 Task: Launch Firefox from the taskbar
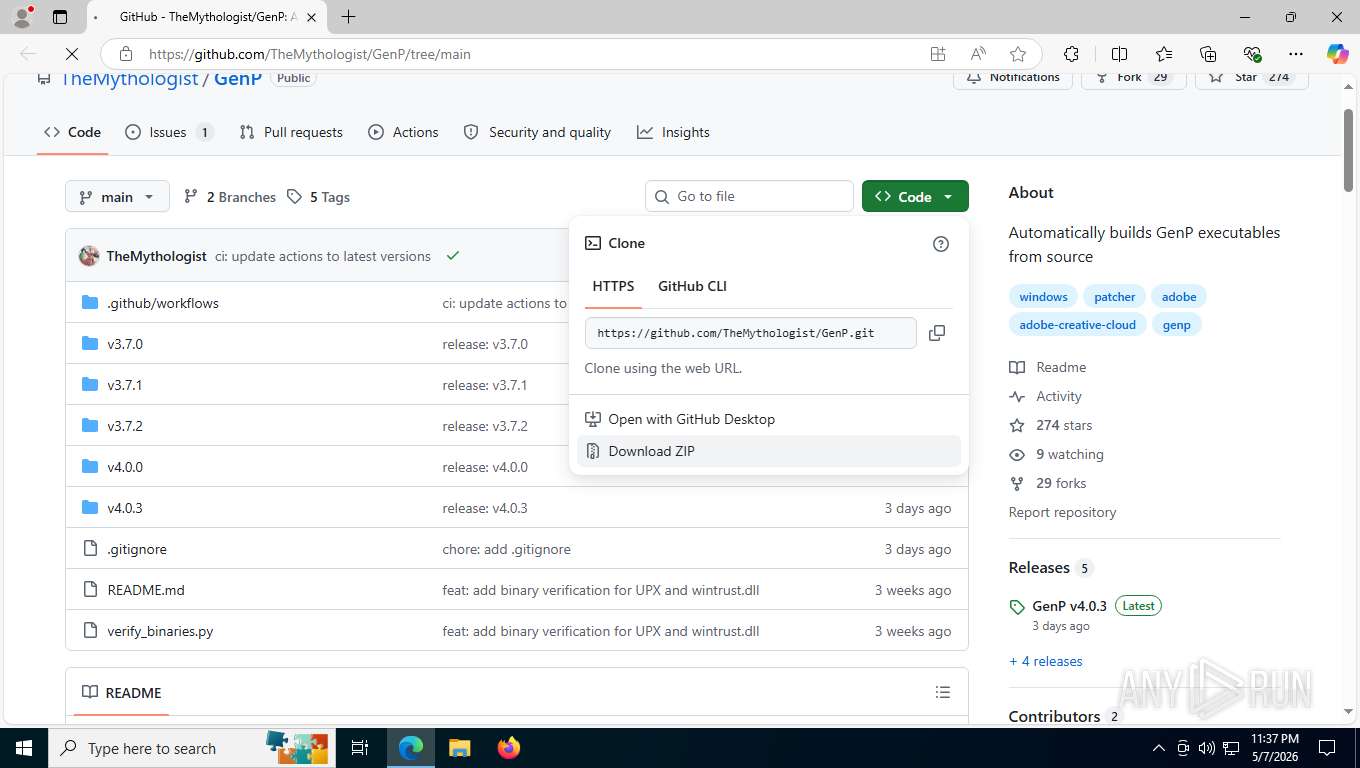509,748
